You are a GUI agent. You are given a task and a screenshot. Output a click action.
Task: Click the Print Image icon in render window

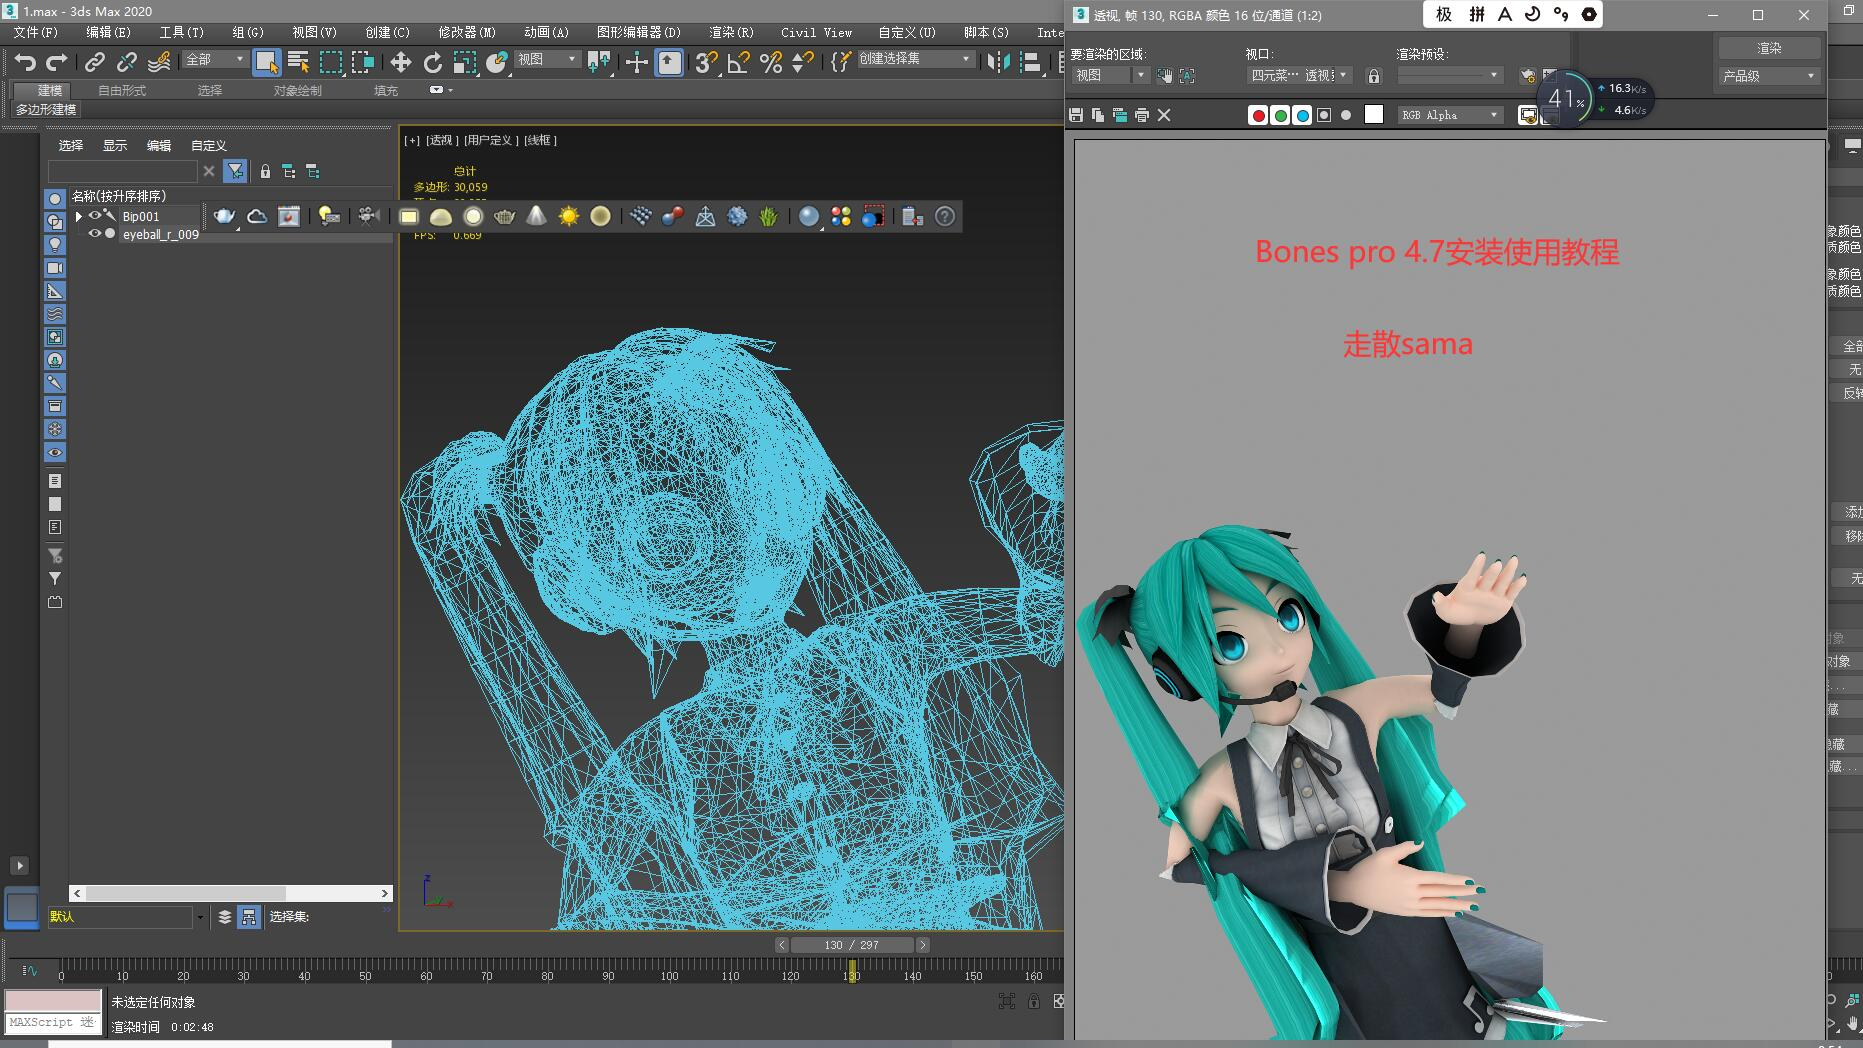[x=1142, y=115]
